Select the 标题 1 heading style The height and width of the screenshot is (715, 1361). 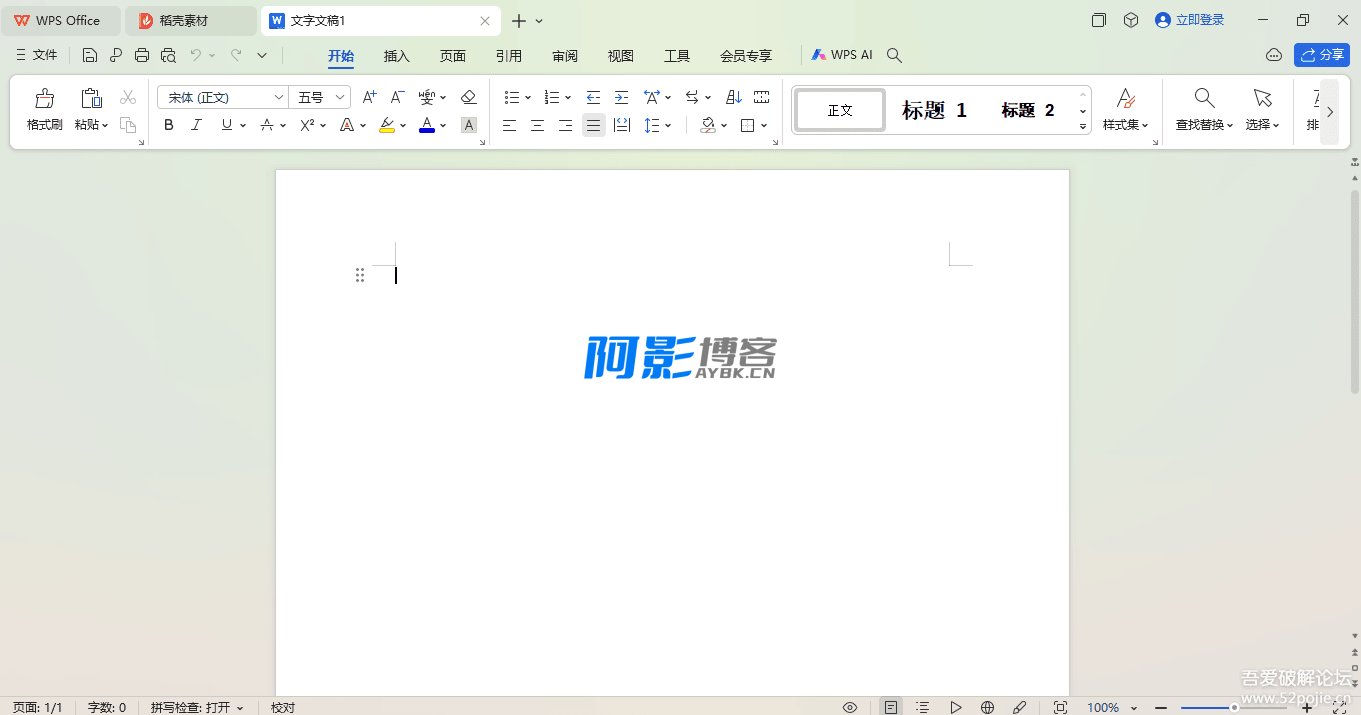pyautogui.click(x=934, y=110)
